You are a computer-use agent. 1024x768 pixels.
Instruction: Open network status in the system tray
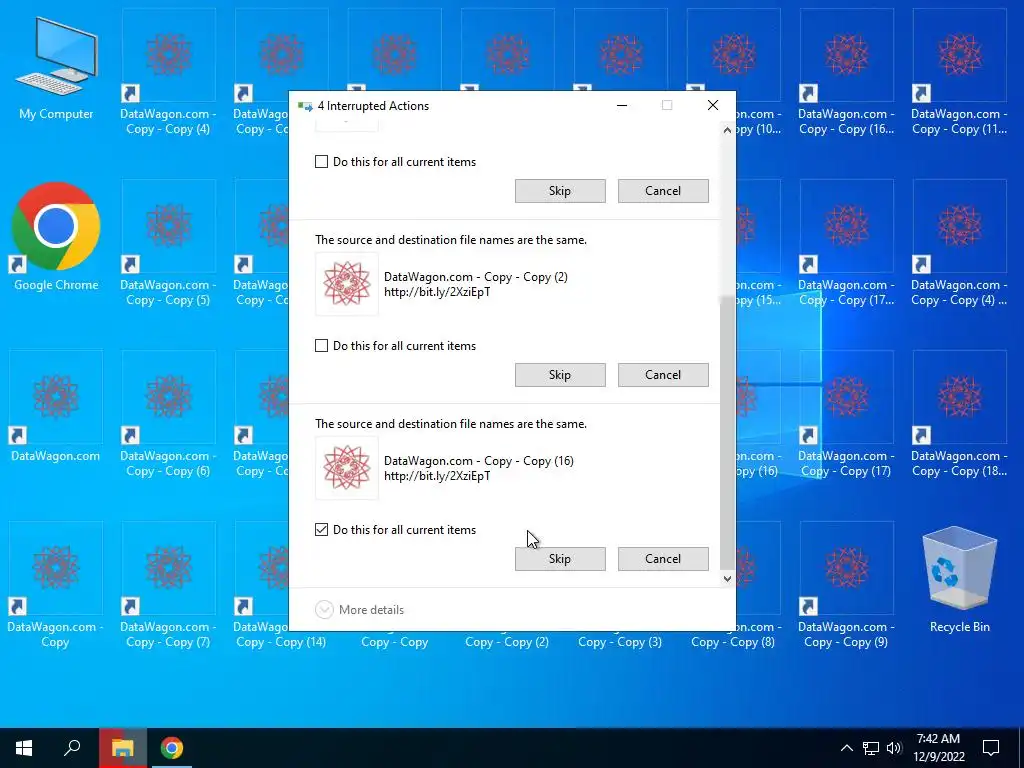[x=871, y=748]
